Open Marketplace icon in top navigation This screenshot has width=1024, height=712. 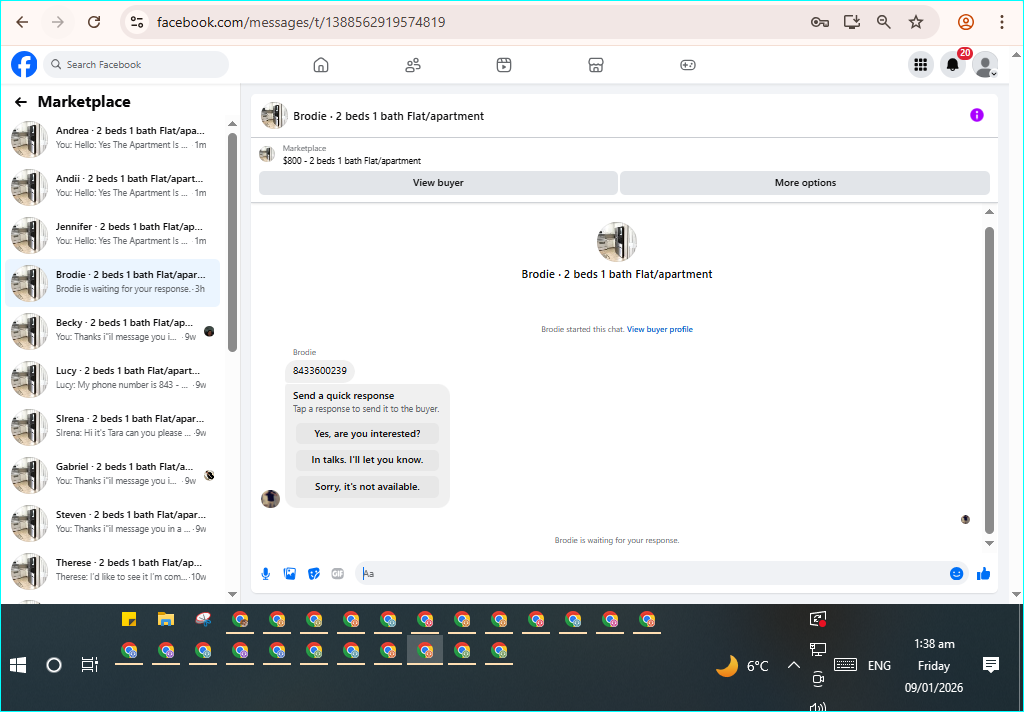596,65
